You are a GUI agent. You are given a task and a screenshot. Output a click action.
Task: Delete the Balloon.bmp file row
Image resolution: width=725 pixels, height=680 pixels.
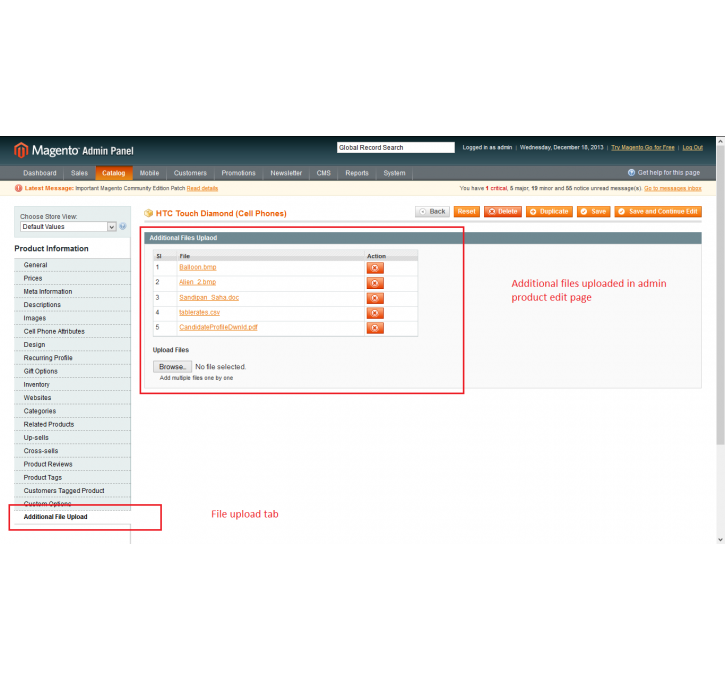pos(375,268)
